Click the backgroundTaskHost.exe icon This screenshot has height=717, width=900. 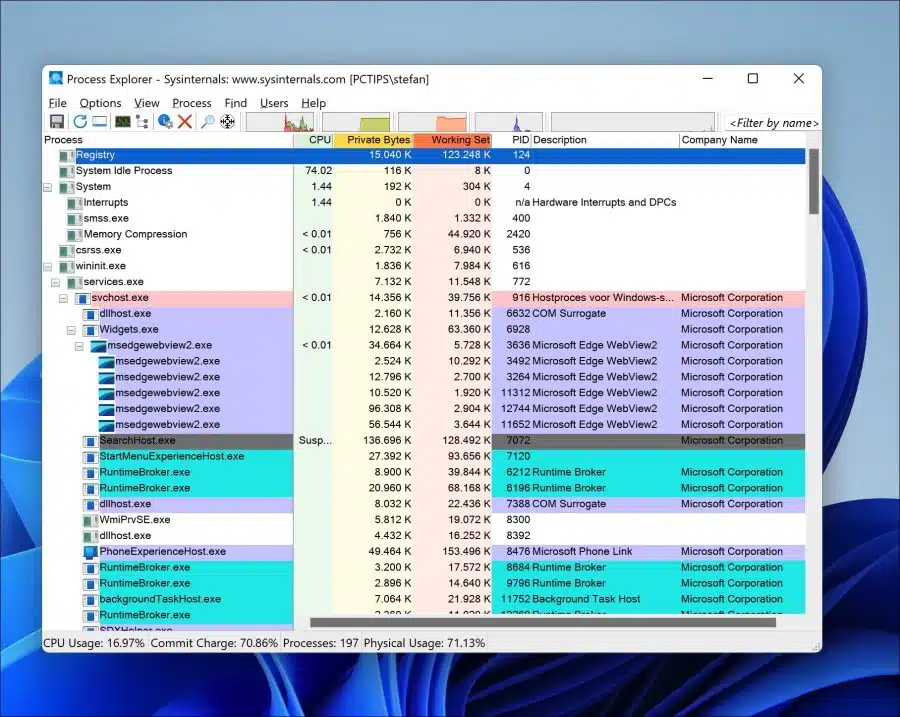(91, 600)
